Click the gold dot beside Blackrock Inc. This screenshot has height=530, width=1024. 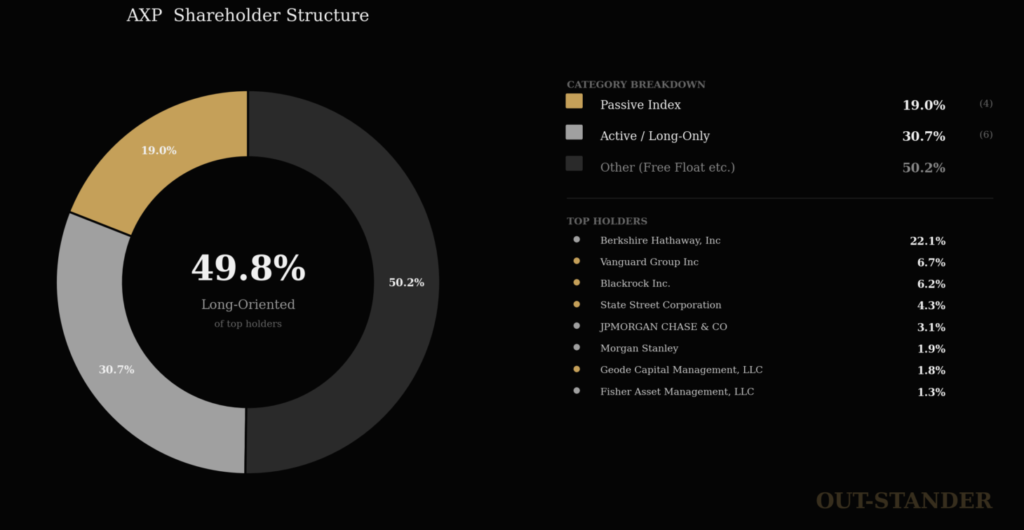[576, 283]
